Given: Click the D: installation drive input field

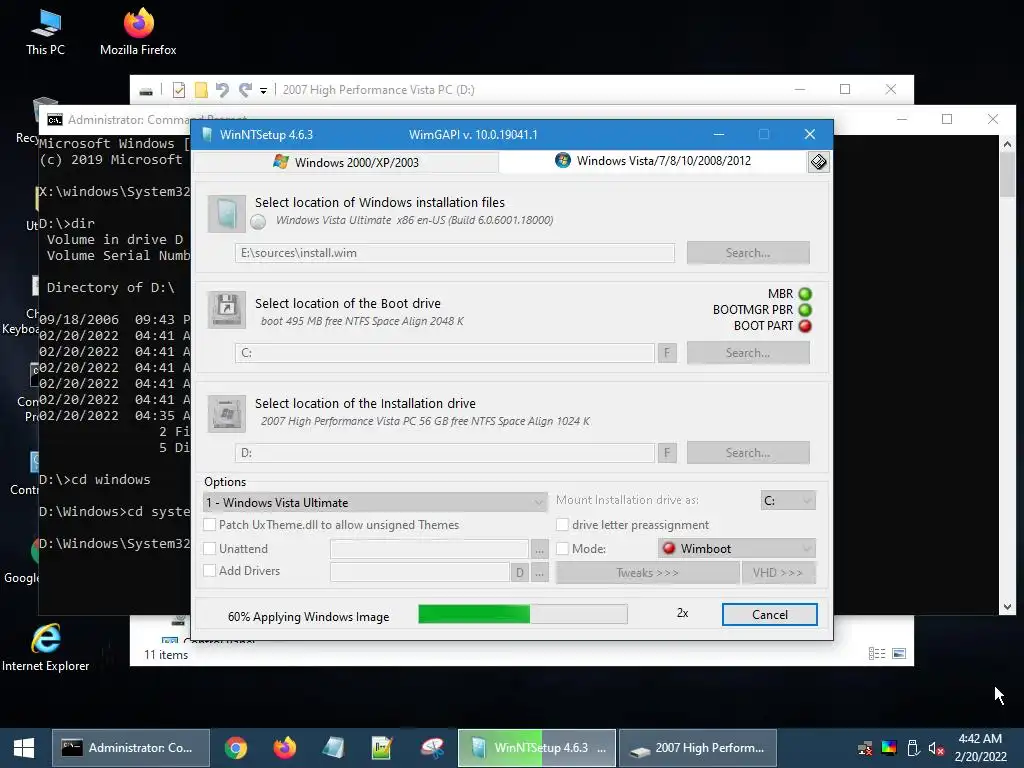Looking at the screenshot, I should tap(445, 453).
